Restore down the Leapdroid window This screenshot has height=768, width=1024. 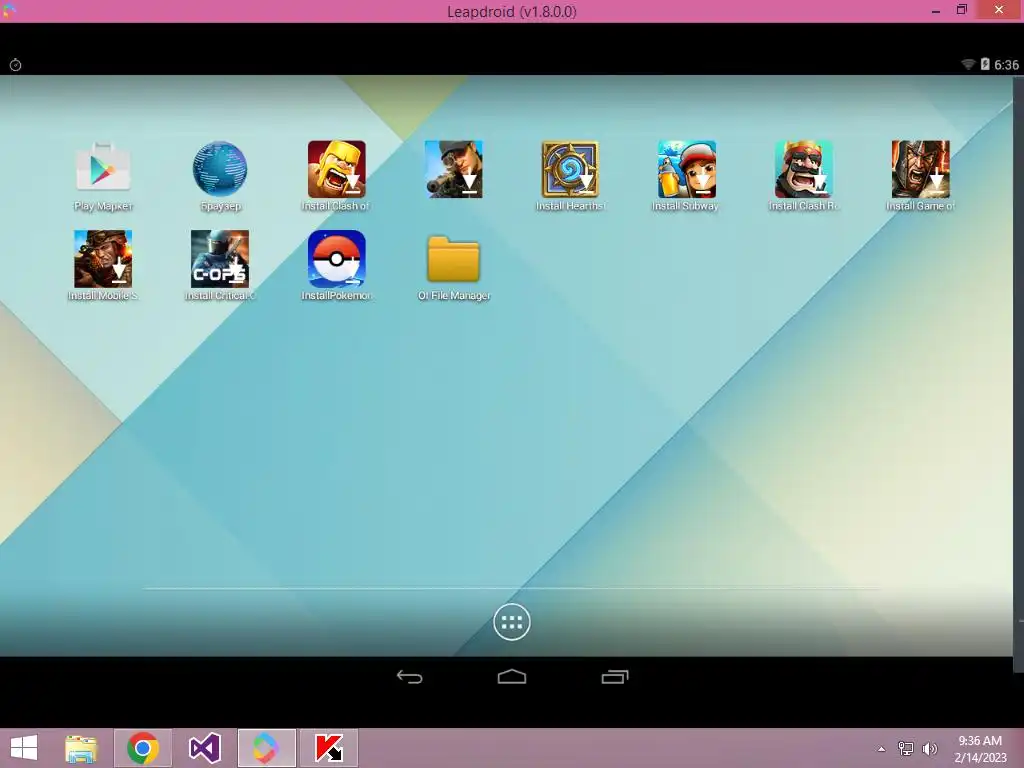[961, 10]
